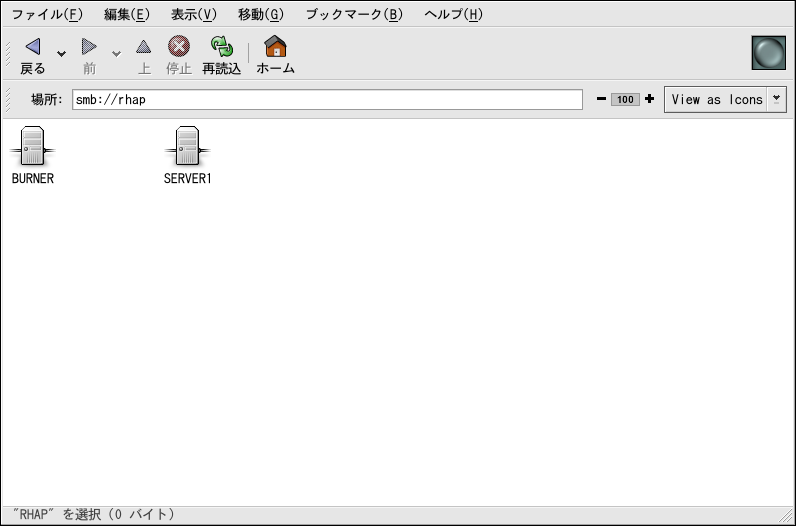The height and width of the screenshot is (526, 796).
Task: Expand the Forward history dropdown arrow
Action: pyautogui.click(x=116, y=54)
